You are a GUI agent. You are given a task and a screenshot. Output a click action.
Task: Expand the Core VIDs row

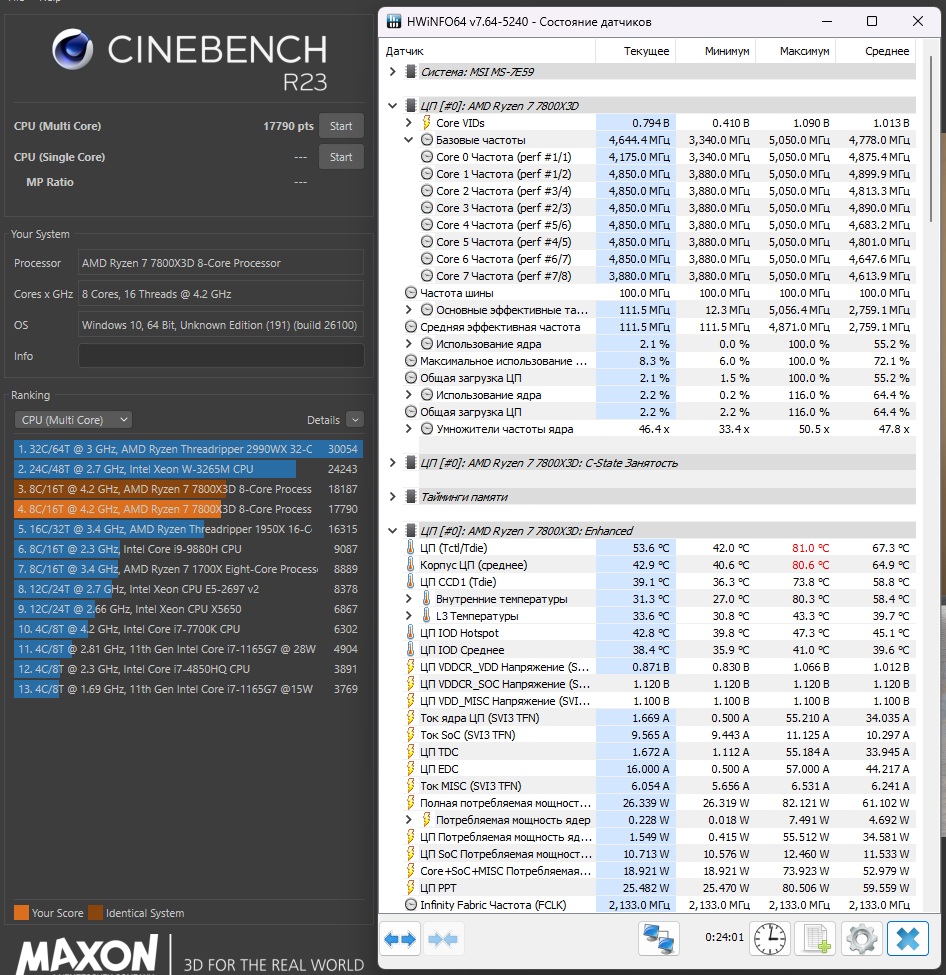click(x=409, y=122)
